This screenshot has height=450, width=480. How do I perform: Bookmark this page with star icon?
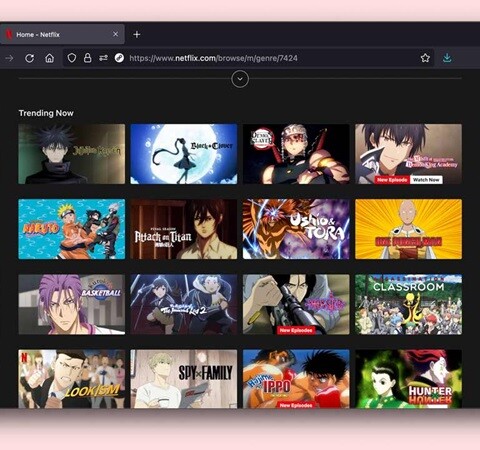[425, 58]
